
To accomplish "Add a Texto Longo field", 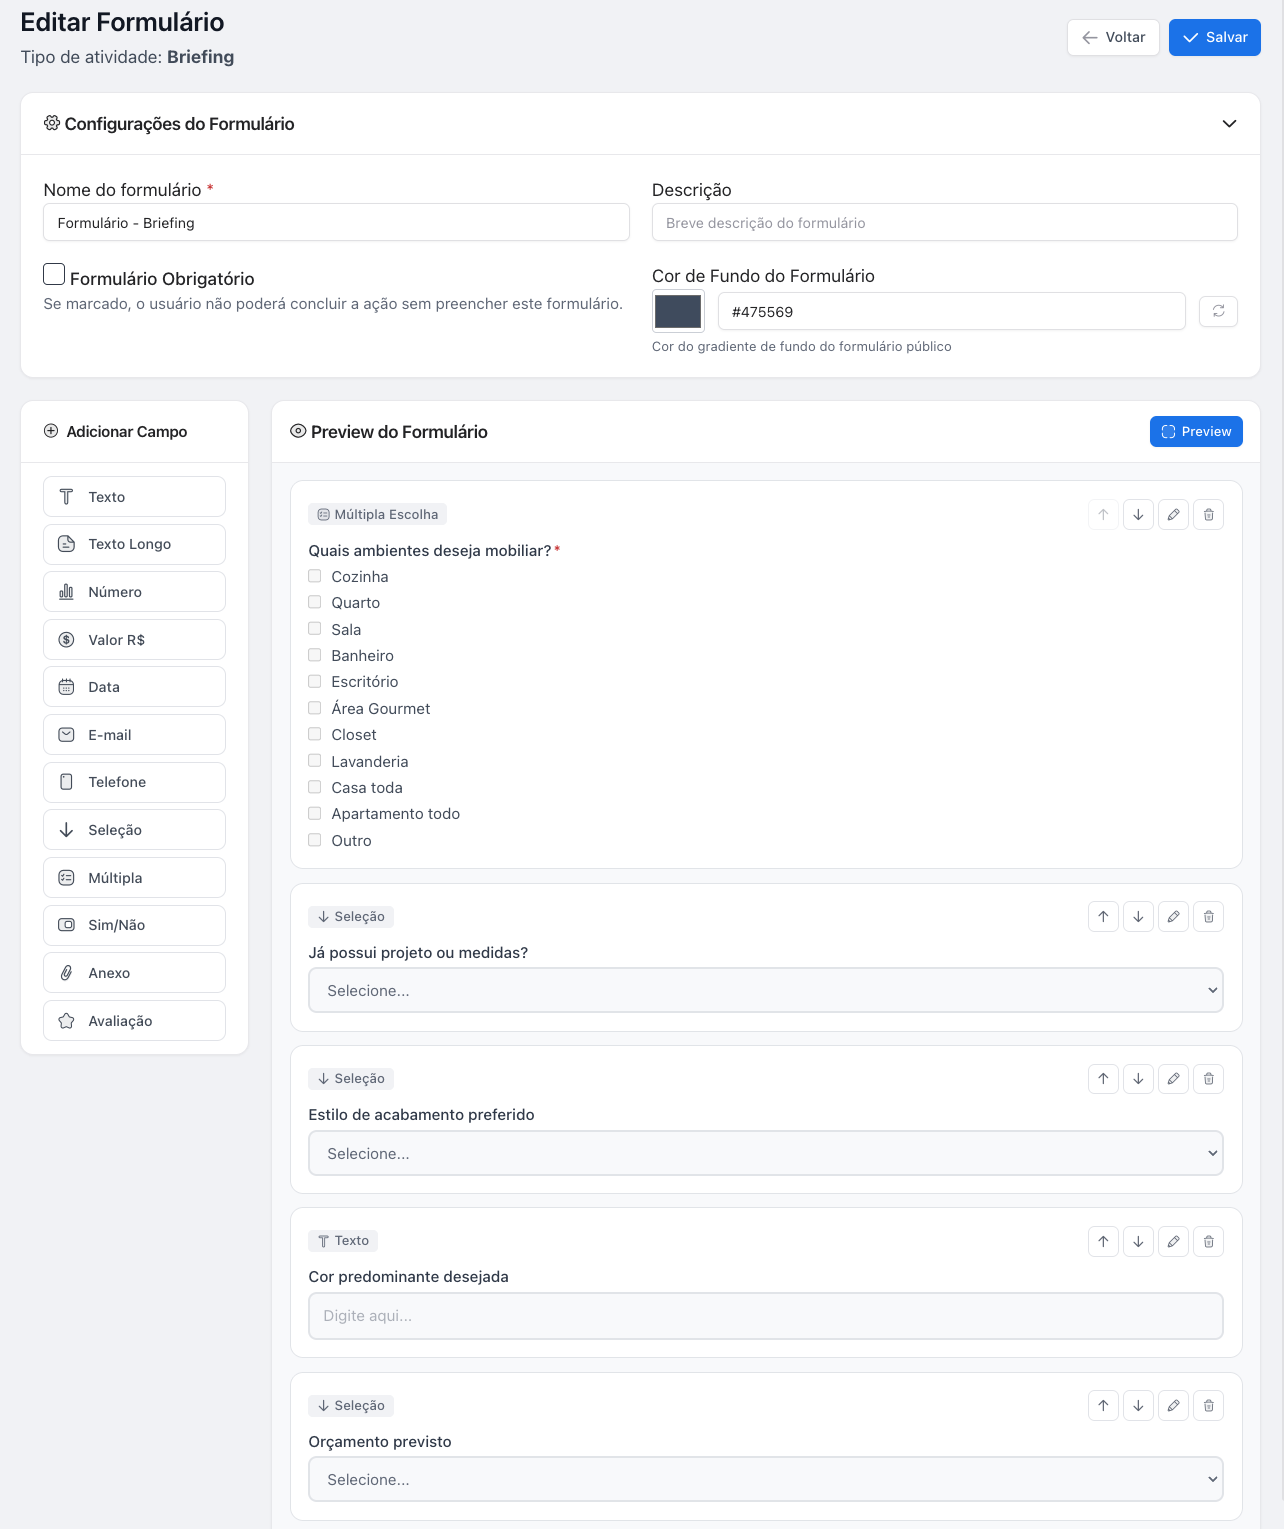I will tap(134, 544).
